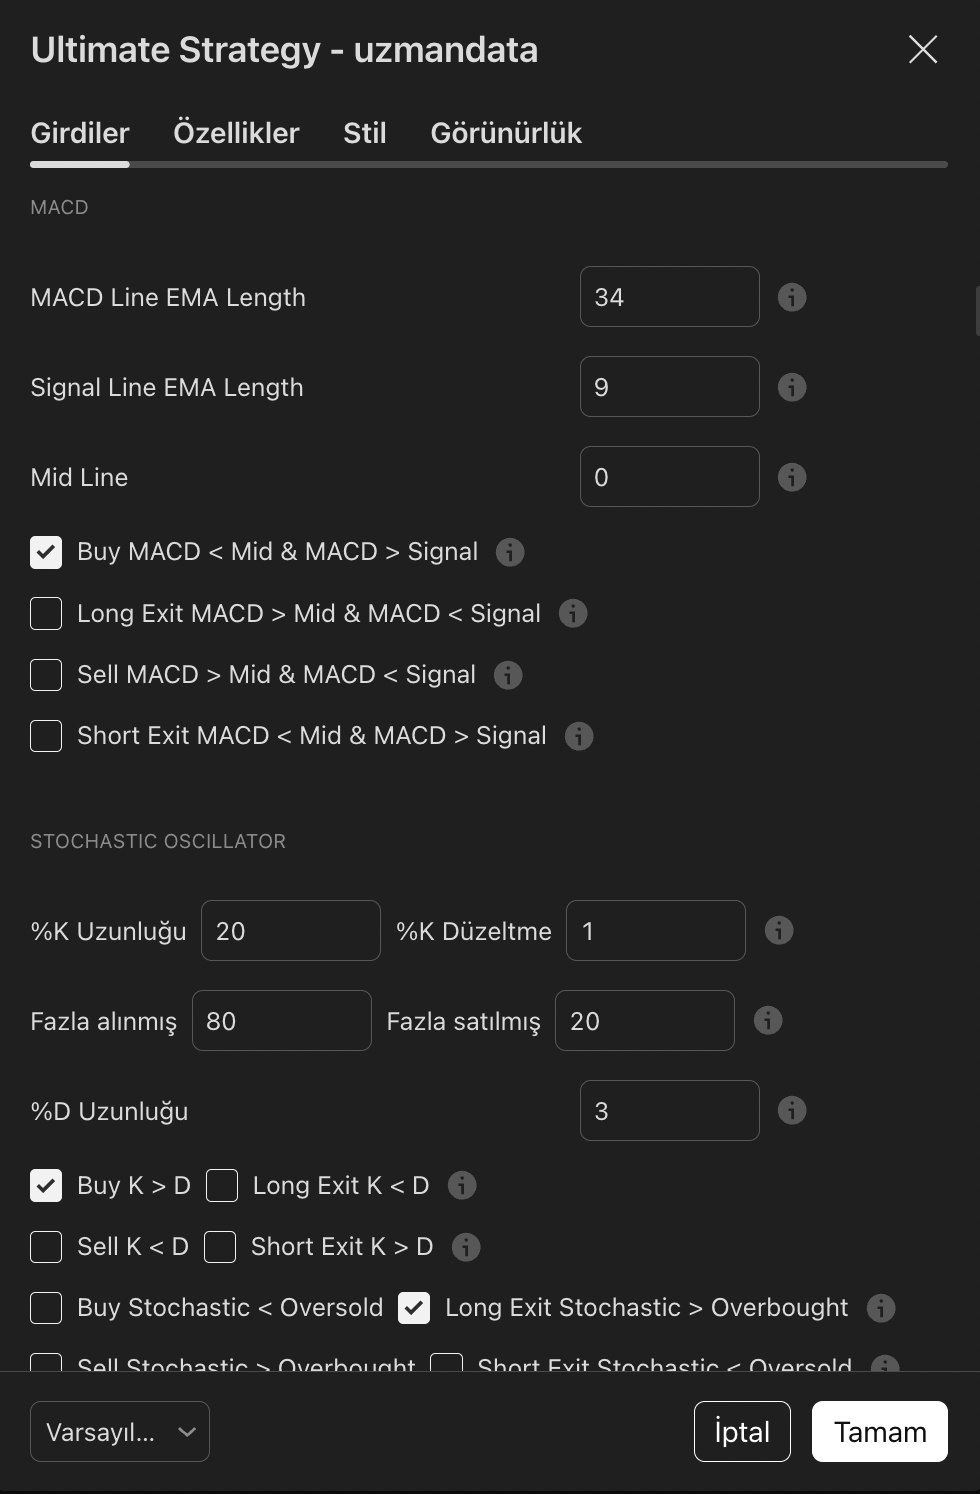980x1494 pixels.
Task: Check the Long Exit K < D box
Action: 222,1186
